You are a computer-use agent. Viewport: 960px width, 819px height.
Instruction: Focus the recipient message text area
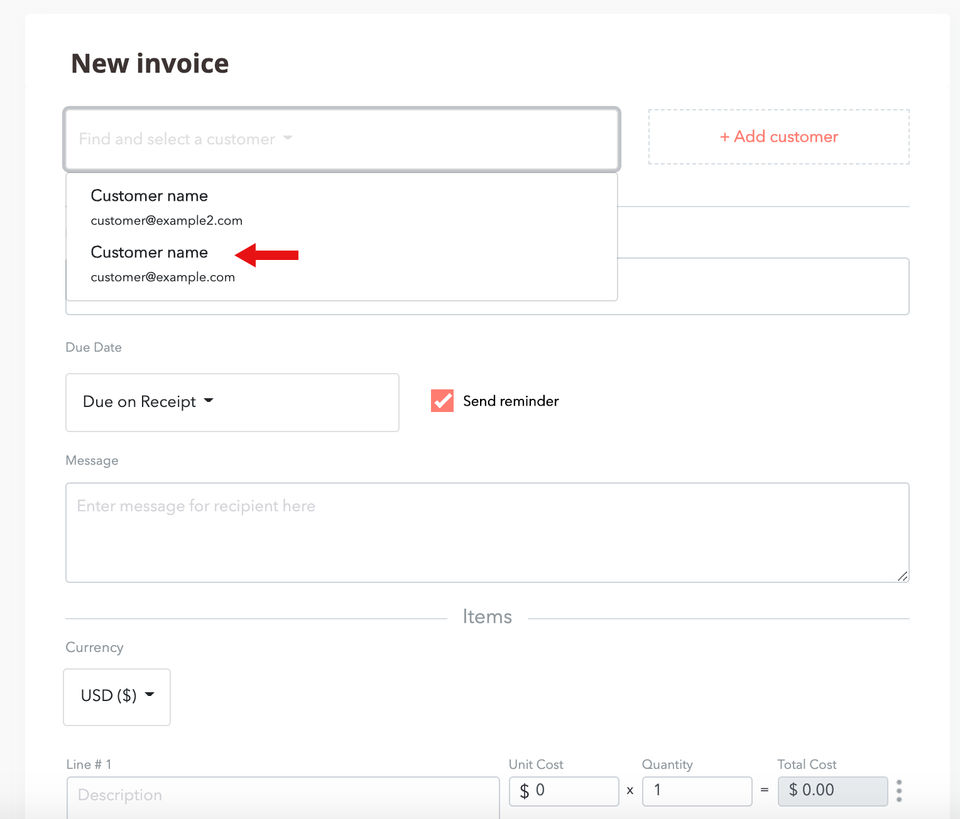(x=487, y=533)
